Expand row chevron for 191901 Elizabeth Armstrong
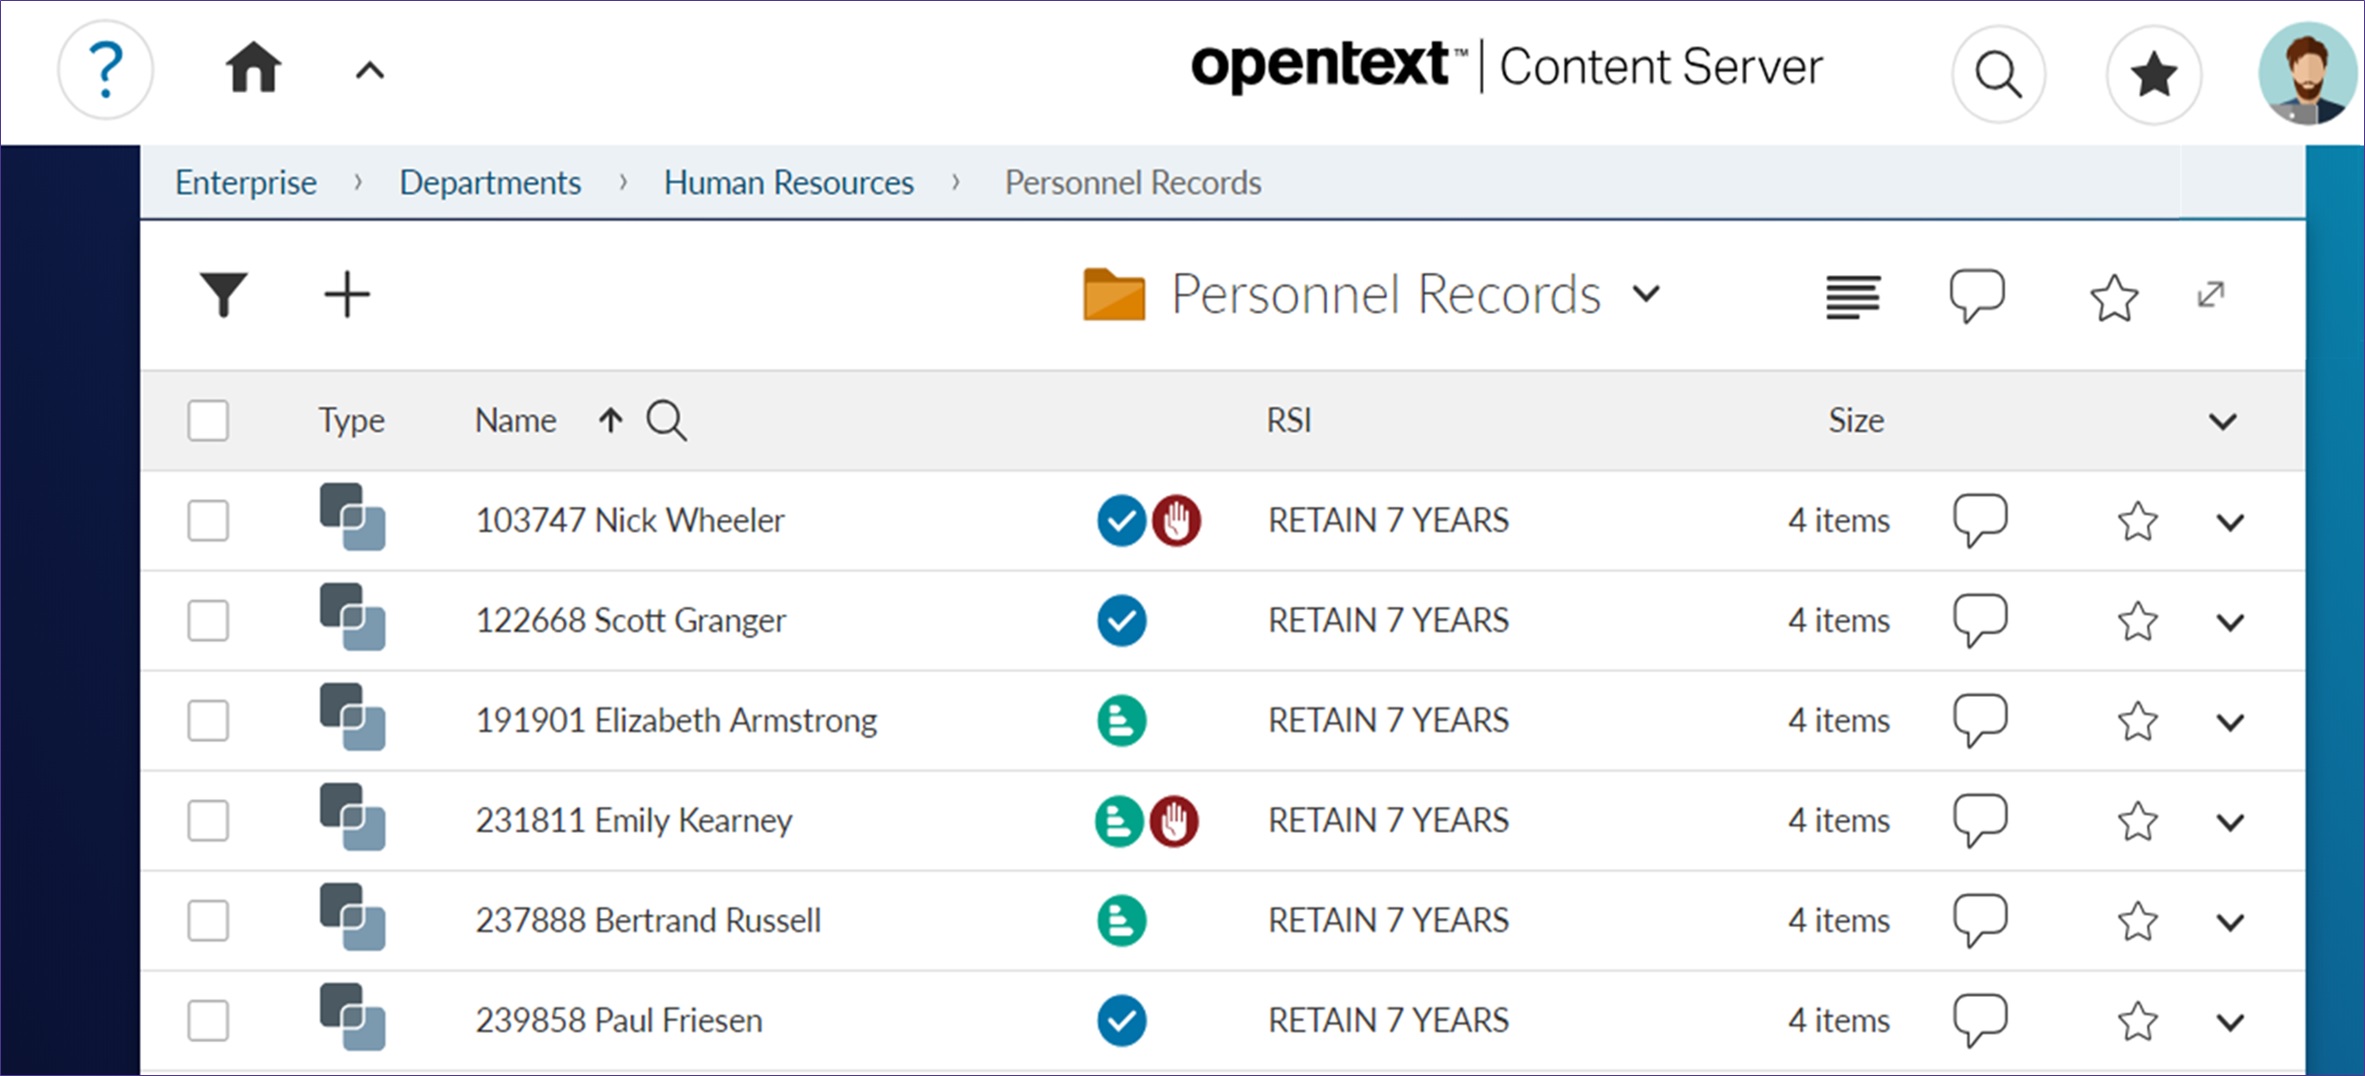 click(2230, 722)
